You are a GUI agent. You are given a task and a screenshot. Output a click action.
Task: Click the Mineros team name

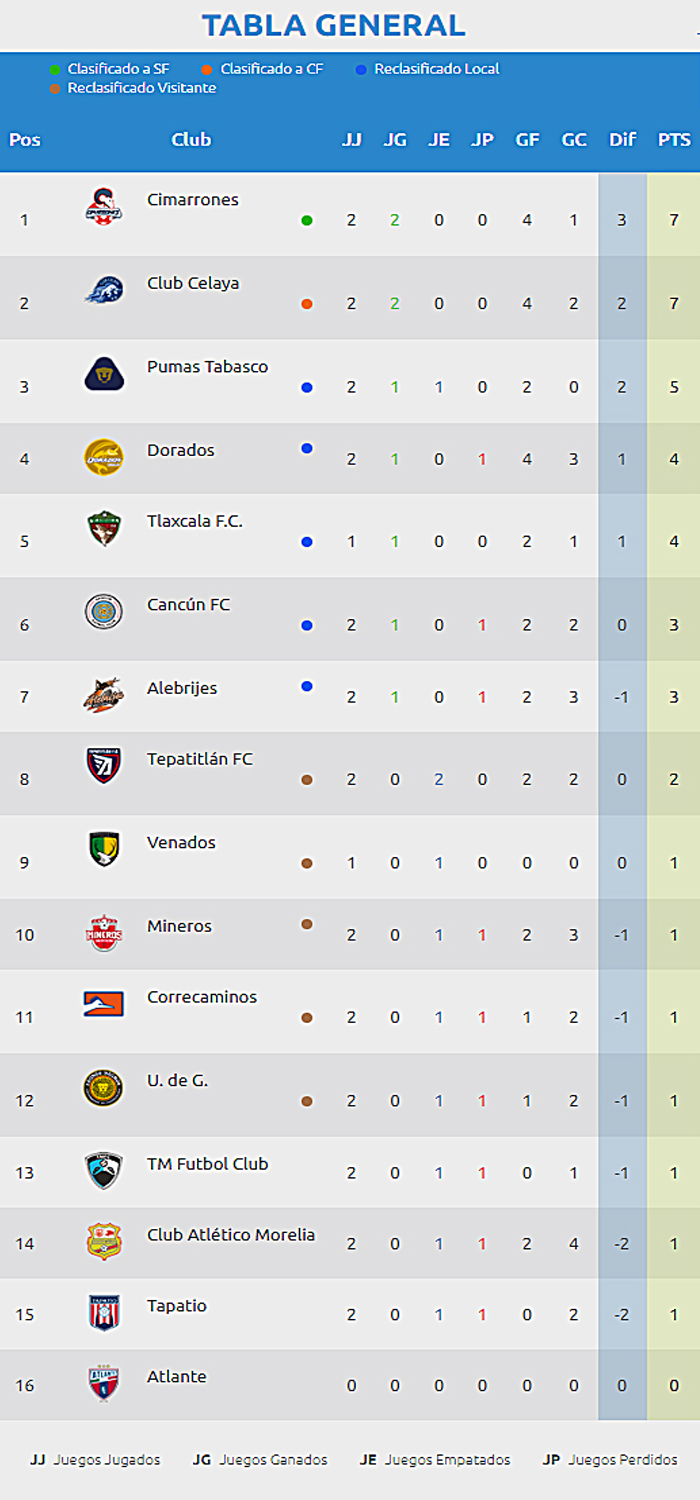click(x=179, y=926)
